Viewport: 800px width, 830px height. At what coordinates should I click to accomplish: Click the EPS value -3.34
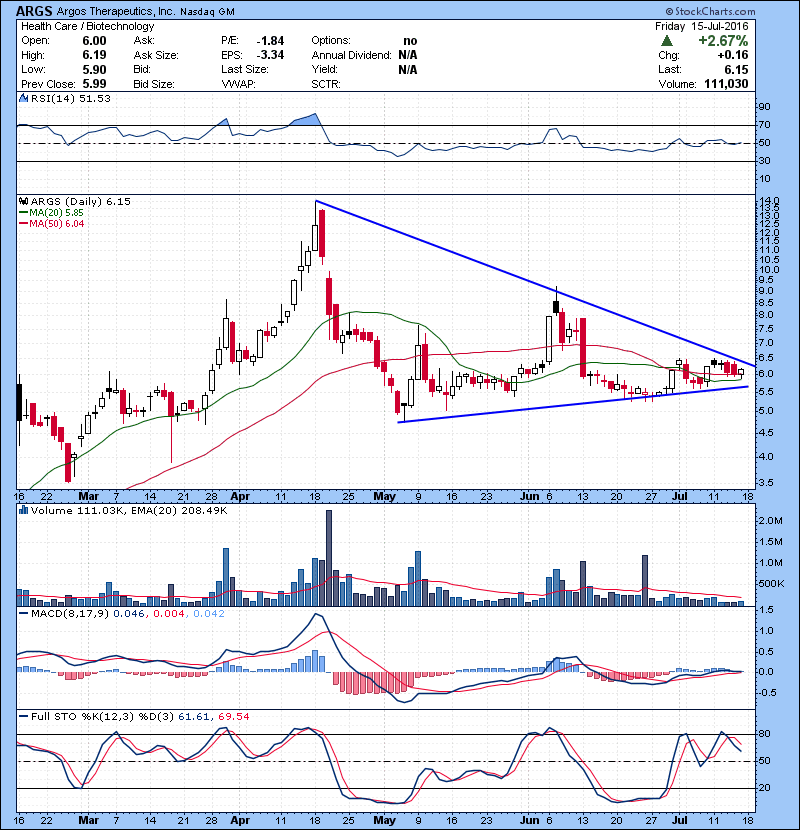[x=271, y=55]
